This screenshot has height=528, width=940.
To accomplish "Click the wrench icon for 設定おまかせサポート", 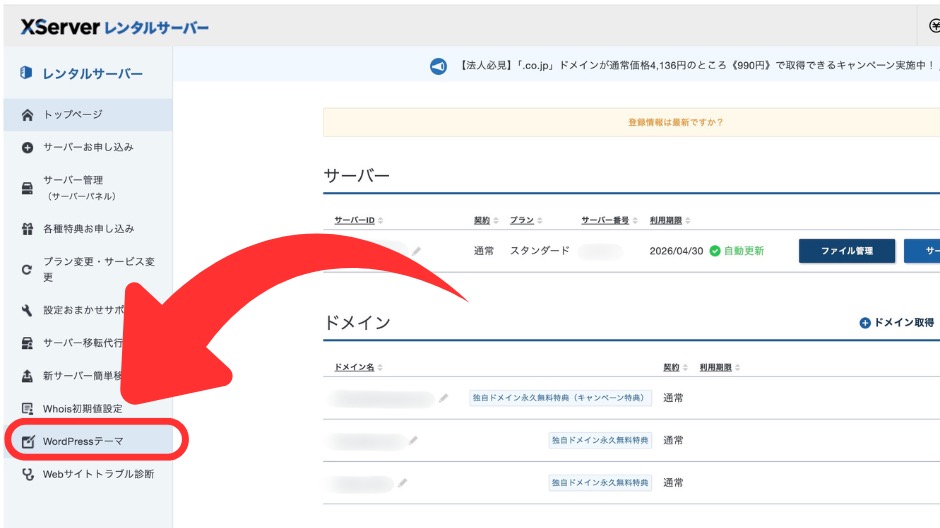I will coord(27,311).
